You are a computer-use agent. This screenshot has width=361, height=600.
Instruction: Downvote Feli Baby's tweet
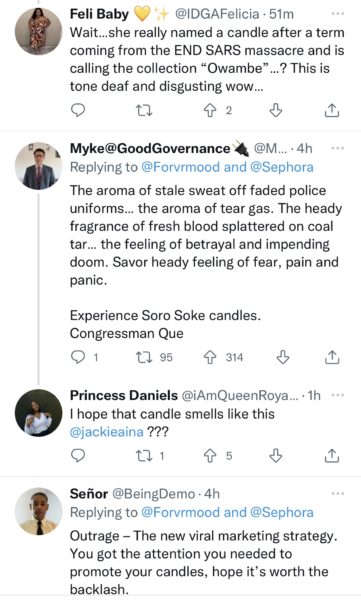(x=276, y=111)
